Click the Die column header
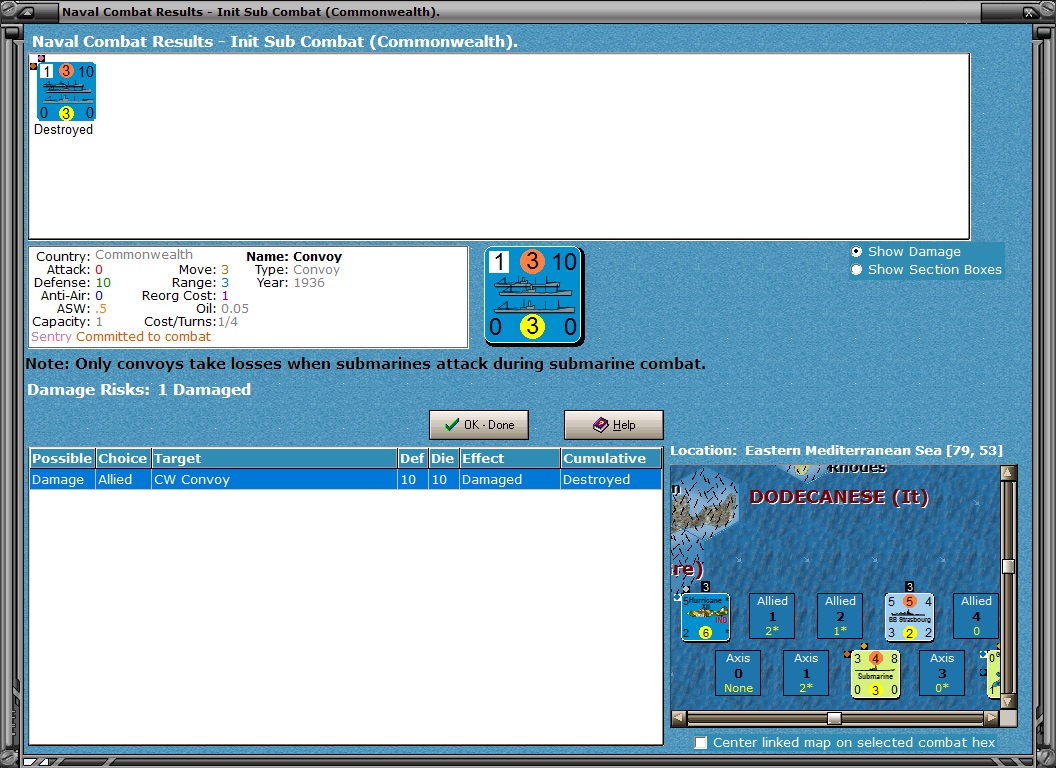1056x768 pixels. click(x=443, y=458)
